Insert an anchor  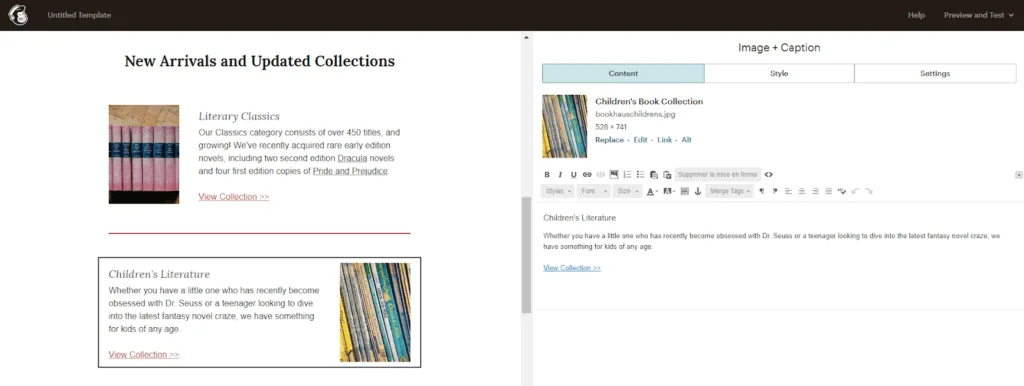pyautogui.click(x=697, y=191)
